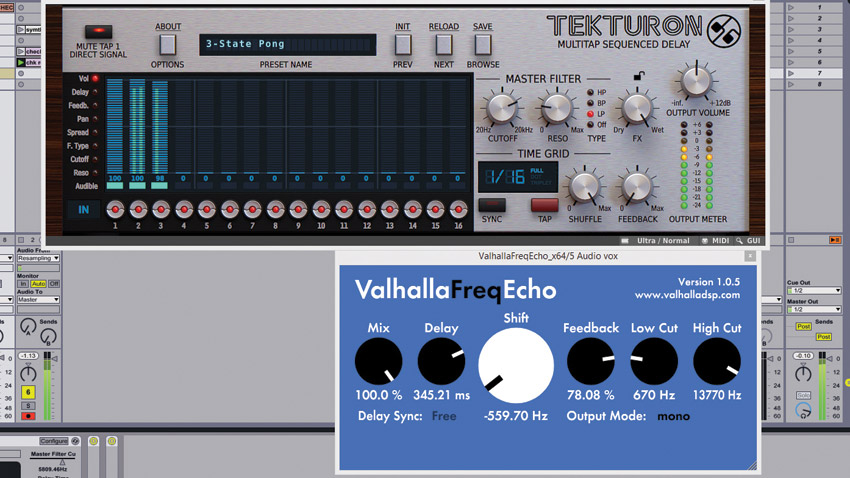Screen dimensions: 850x478
Task: Click the High Cut knob
Action: pos(717,361)
